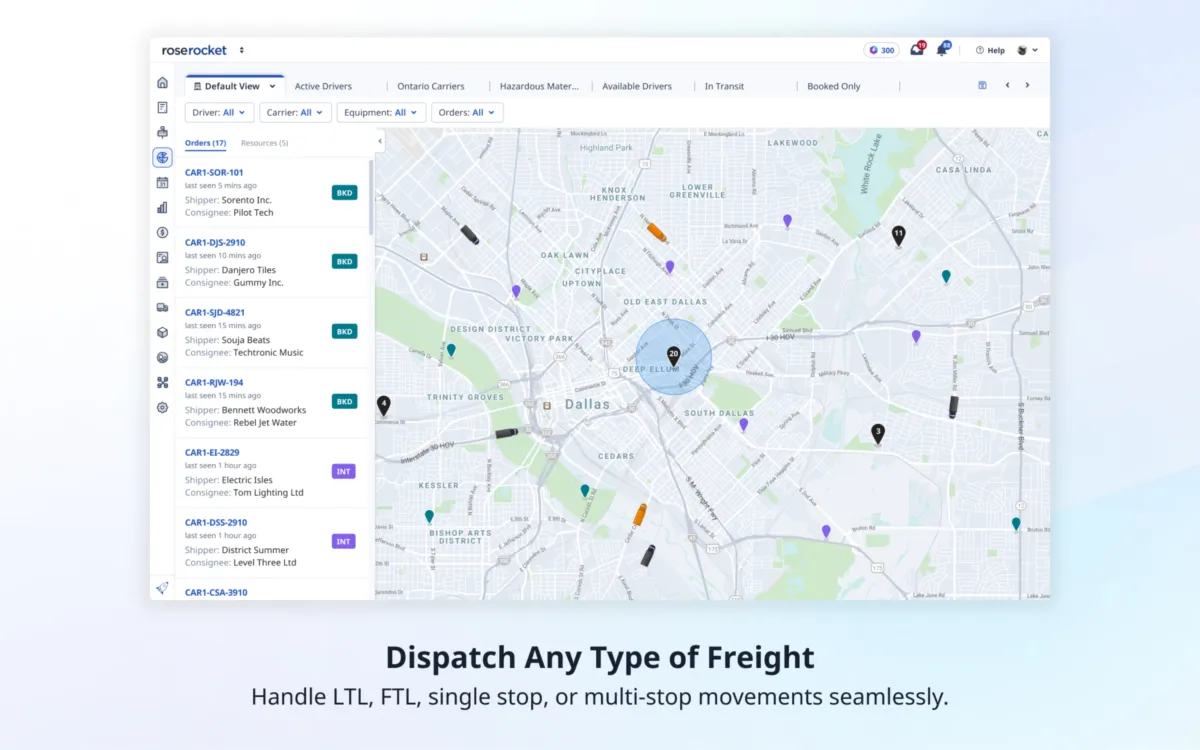The width and height of the screenshot is (1200, 750).
Task: Open the box package sidebar icon
Action: click(162, 332)
